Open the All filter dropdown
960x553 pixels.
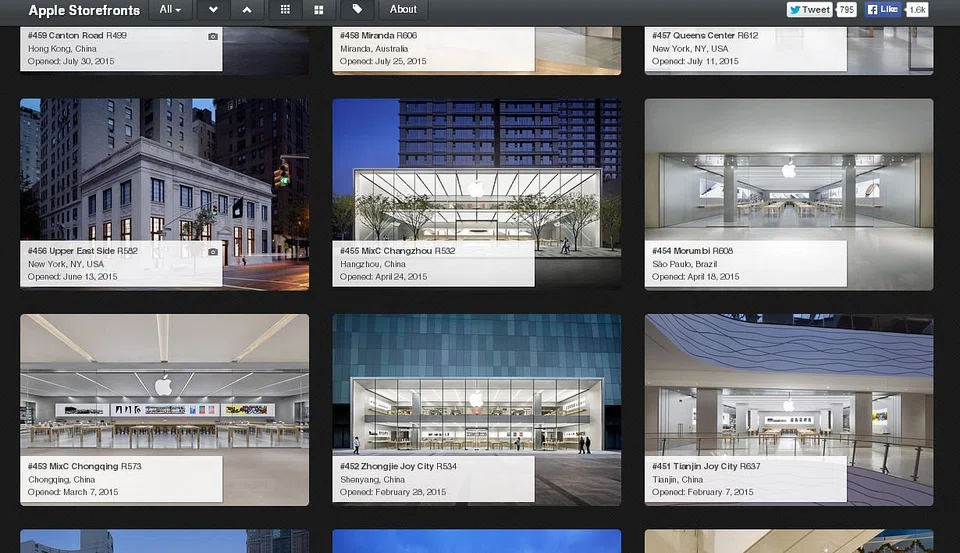tap(171, 10)
